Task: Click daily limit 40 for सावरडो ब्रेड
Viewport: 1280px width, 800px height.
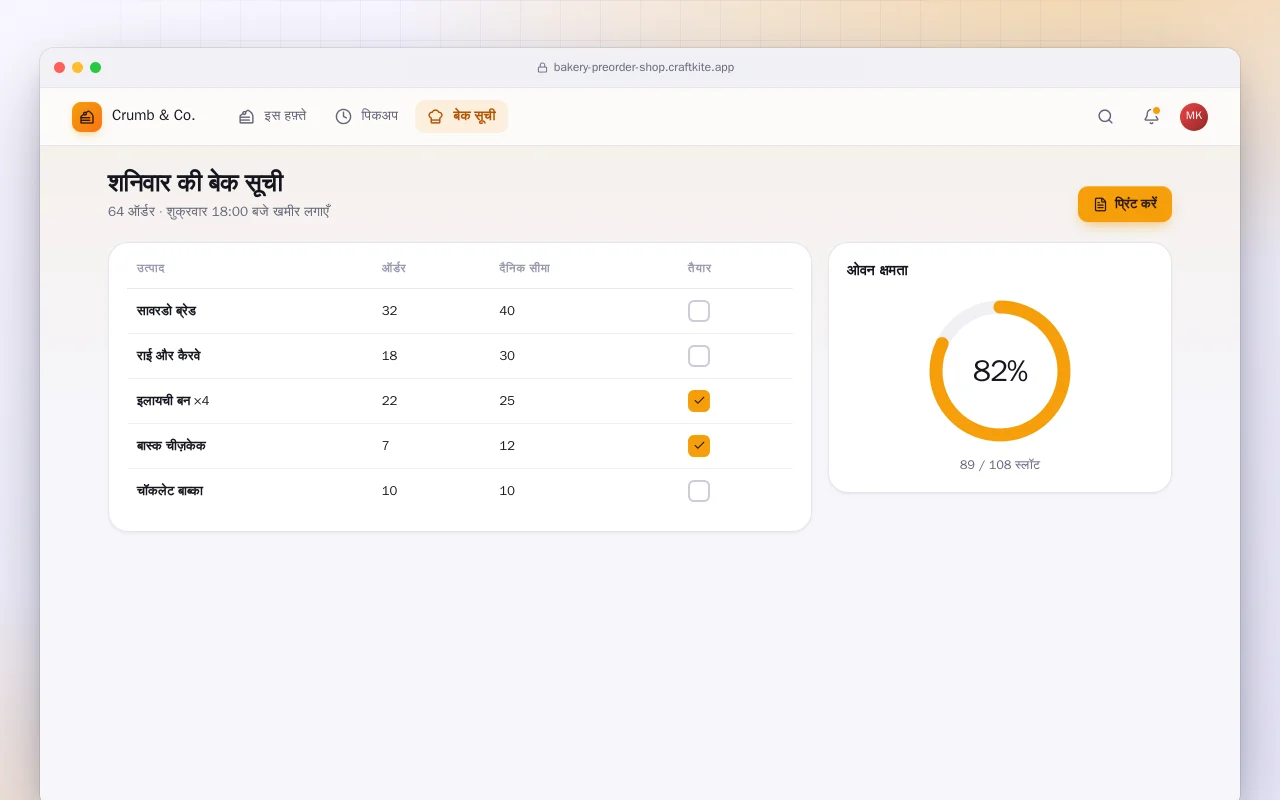Action: 507,311
